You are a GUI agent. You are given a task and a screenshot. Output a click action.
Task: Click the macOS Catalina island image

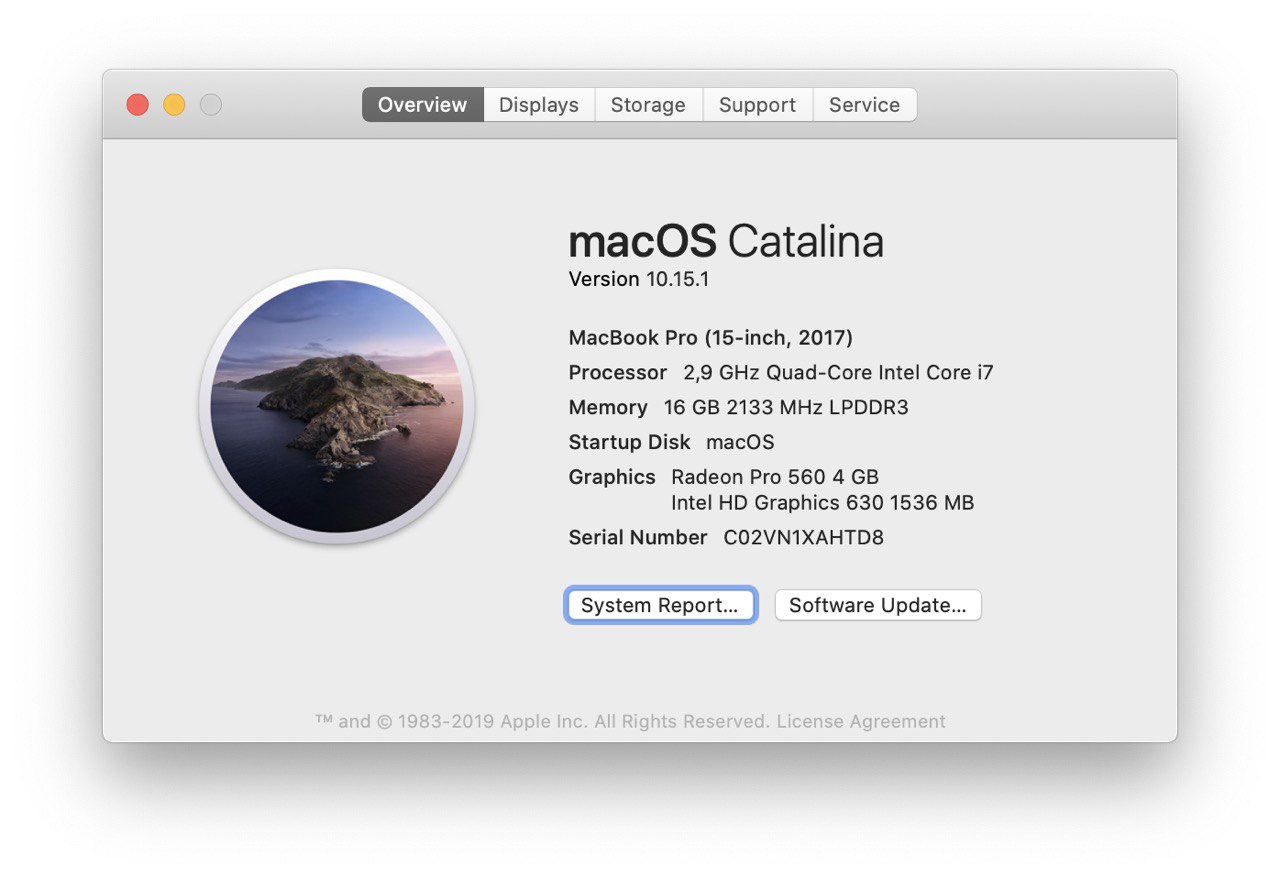pyautogui.click(x=338, y=406)
